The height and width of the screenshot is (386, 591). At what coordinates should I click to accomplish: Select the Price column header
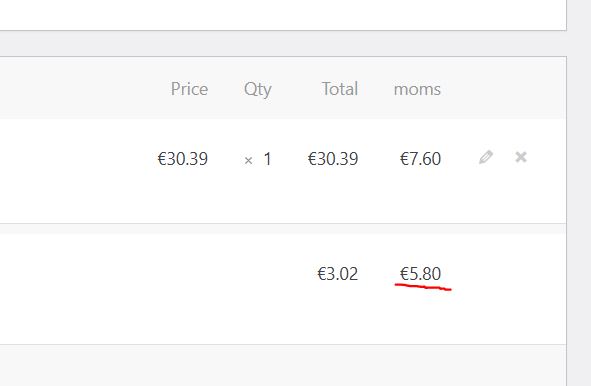[x=189, y=89]
